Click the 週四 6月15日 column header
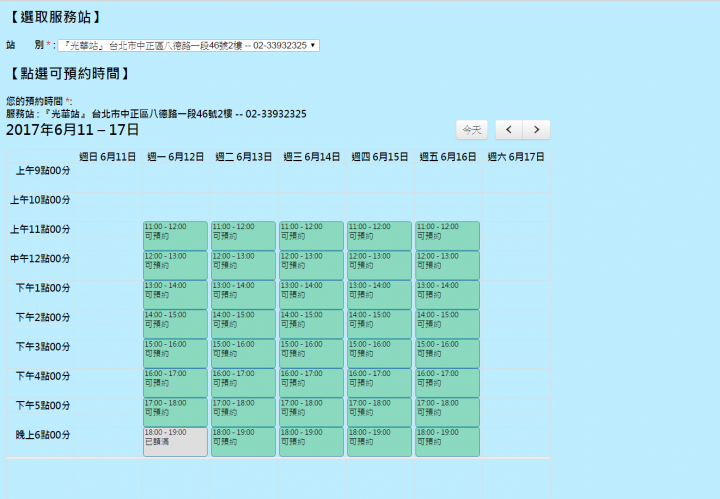720x499 pixels. click(379, 157)
